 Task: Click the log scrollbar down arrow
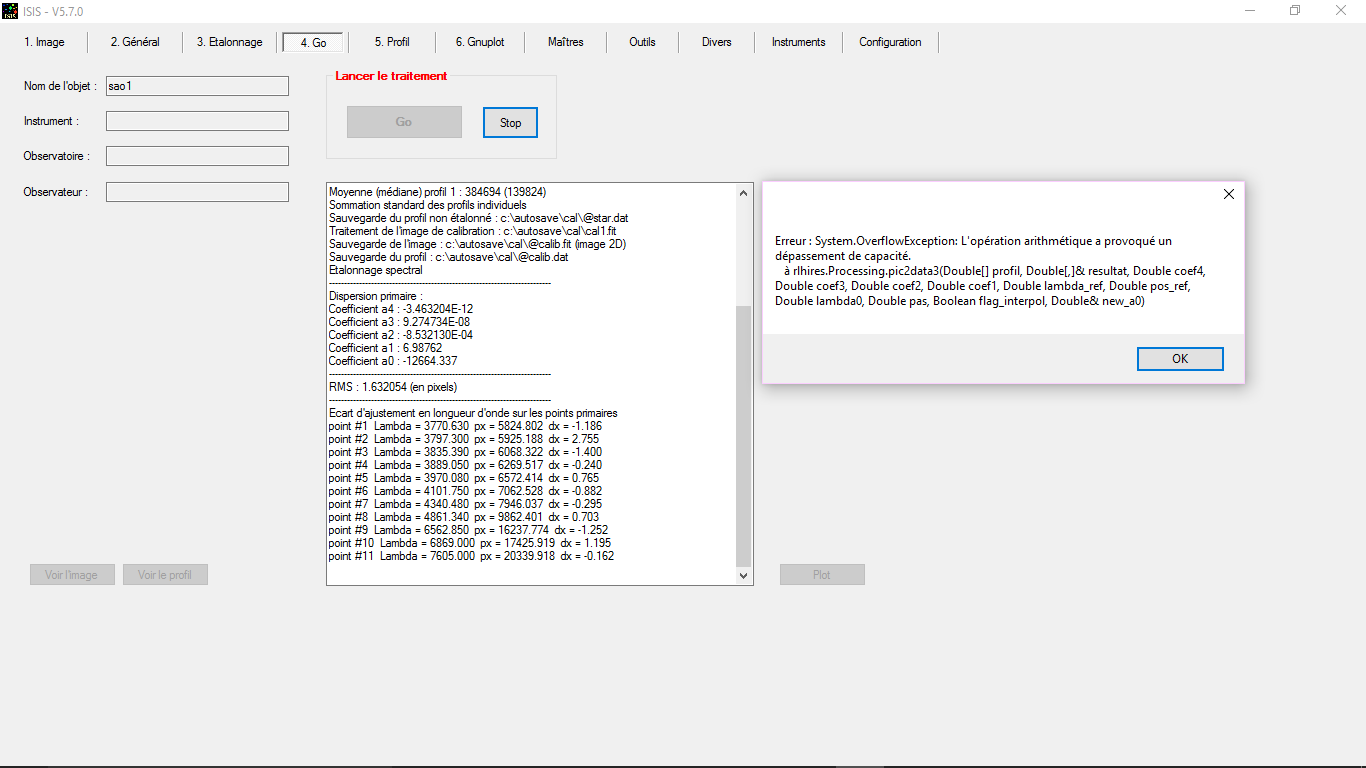[x=743, y=576]
